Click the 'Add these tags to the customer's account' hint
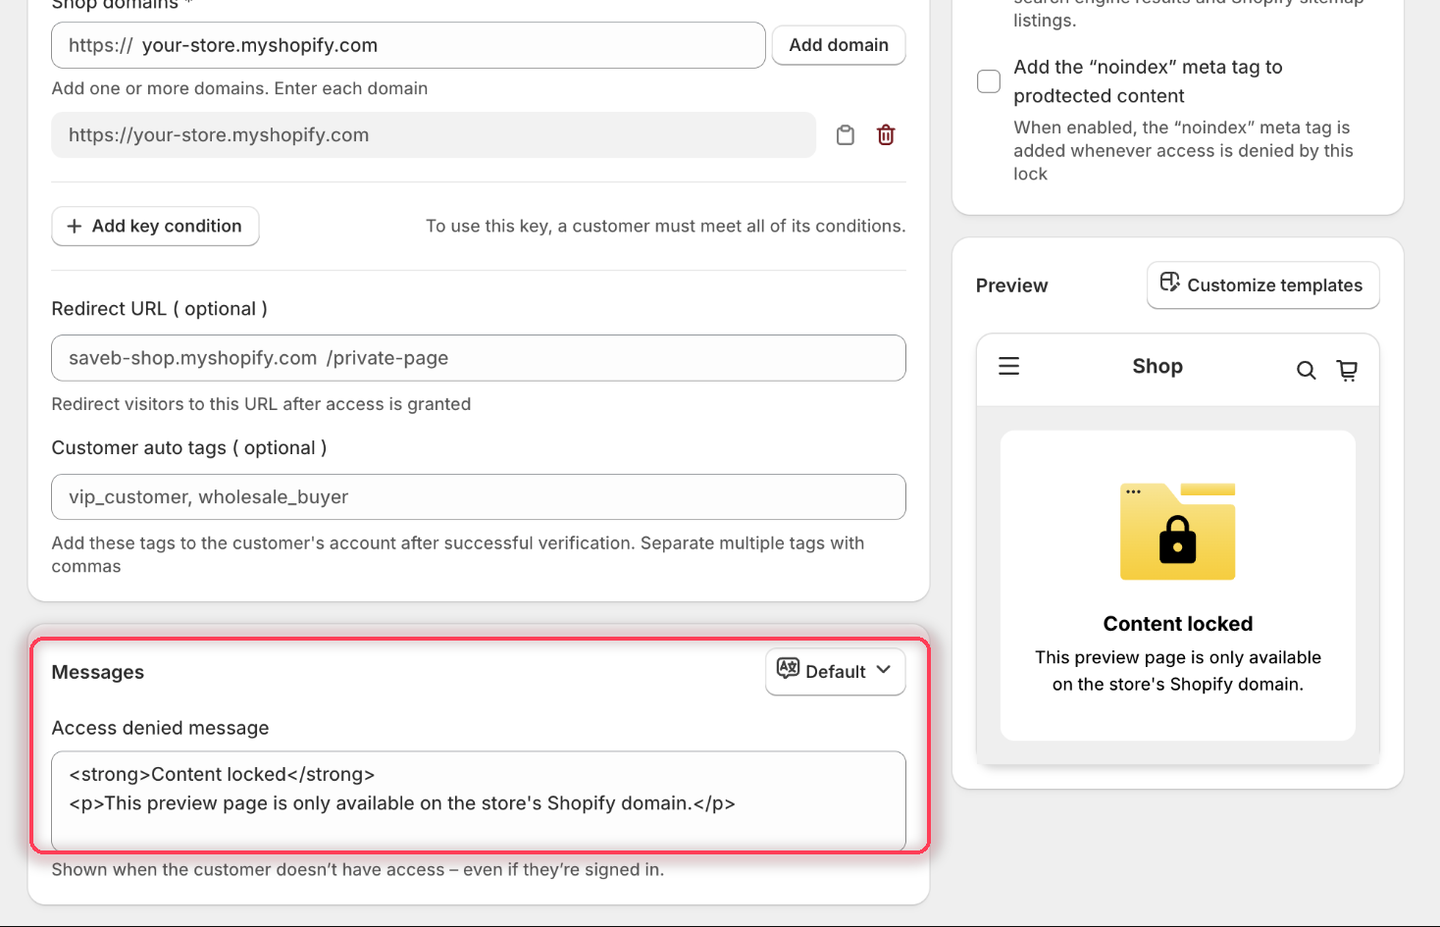 point(458,554)
